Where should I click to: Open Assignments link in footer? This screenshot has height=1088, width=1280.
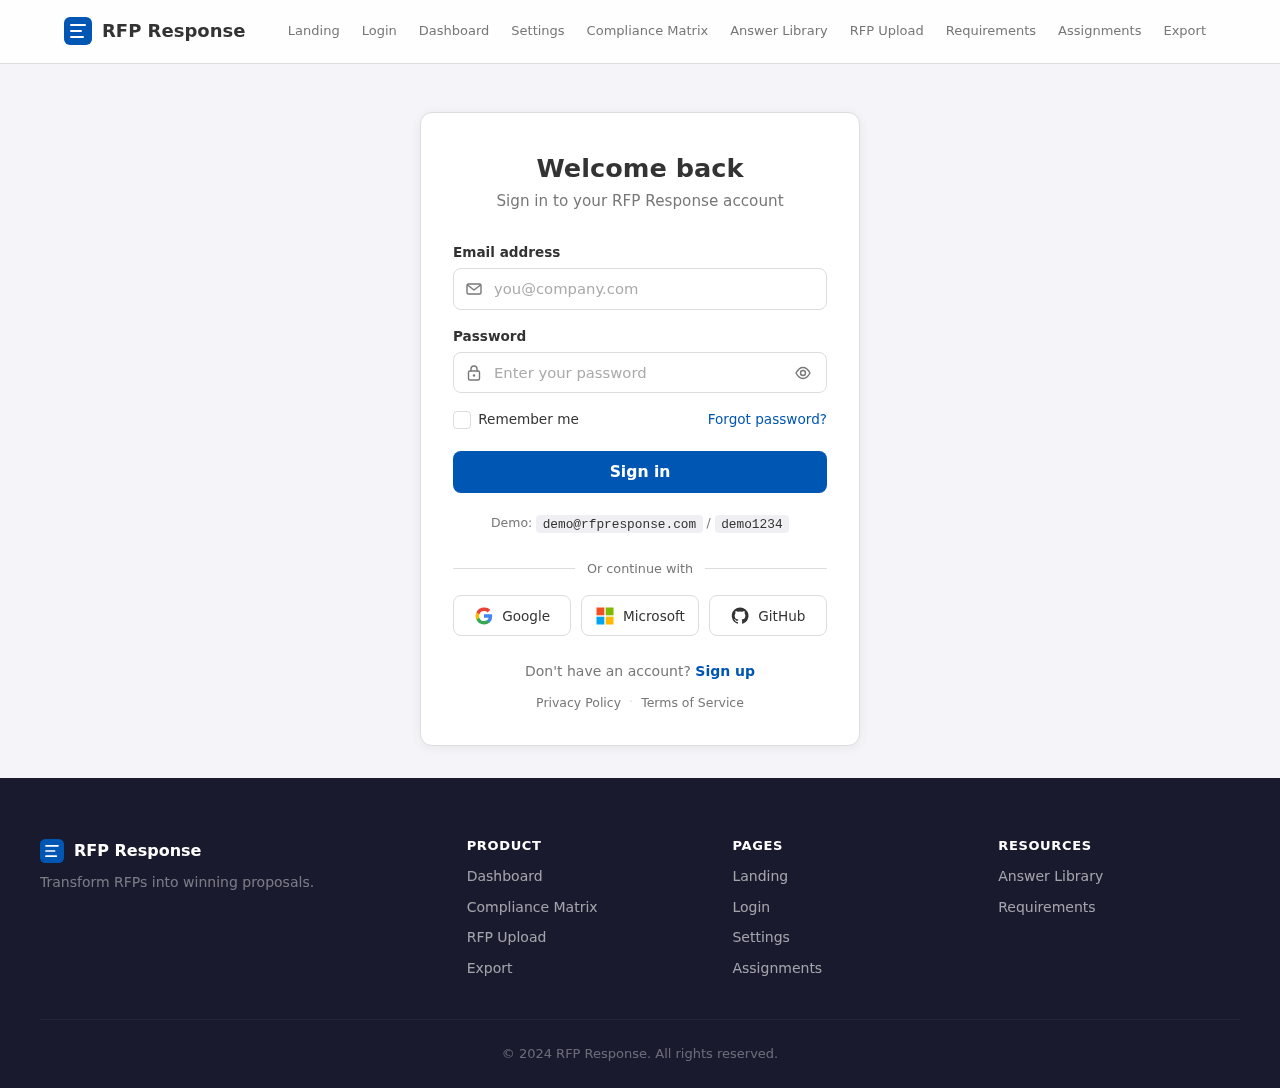[777, 968]
